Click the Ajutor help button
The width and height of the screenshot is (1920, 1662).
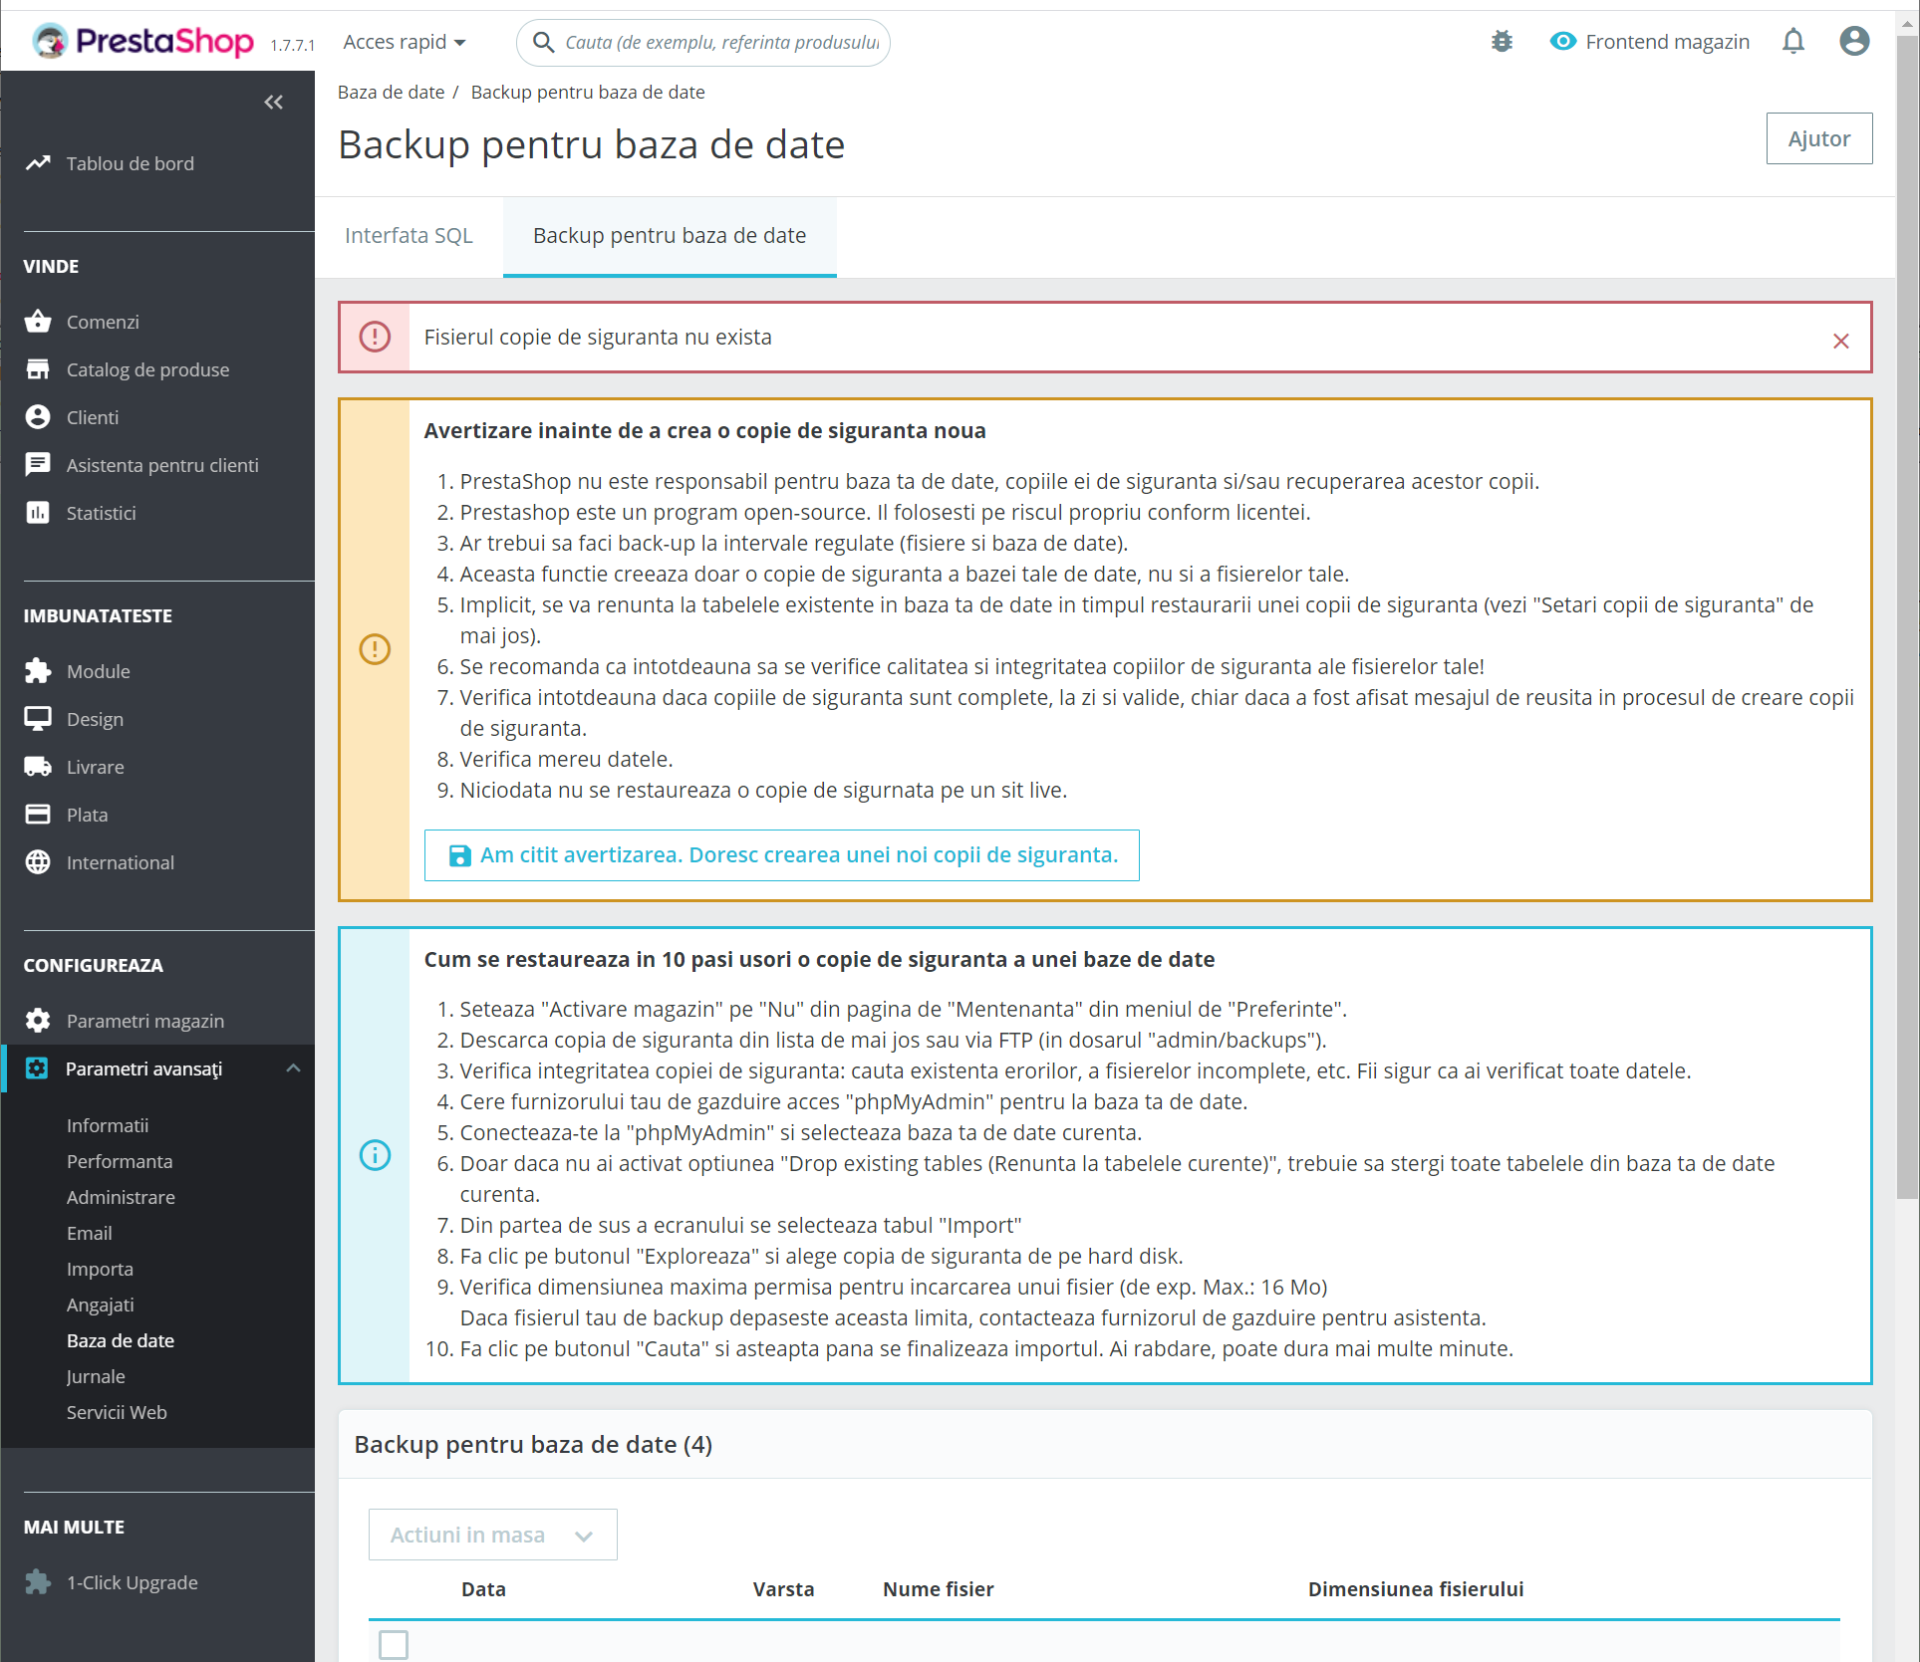pyautogui.click(x=1818, y=138)
